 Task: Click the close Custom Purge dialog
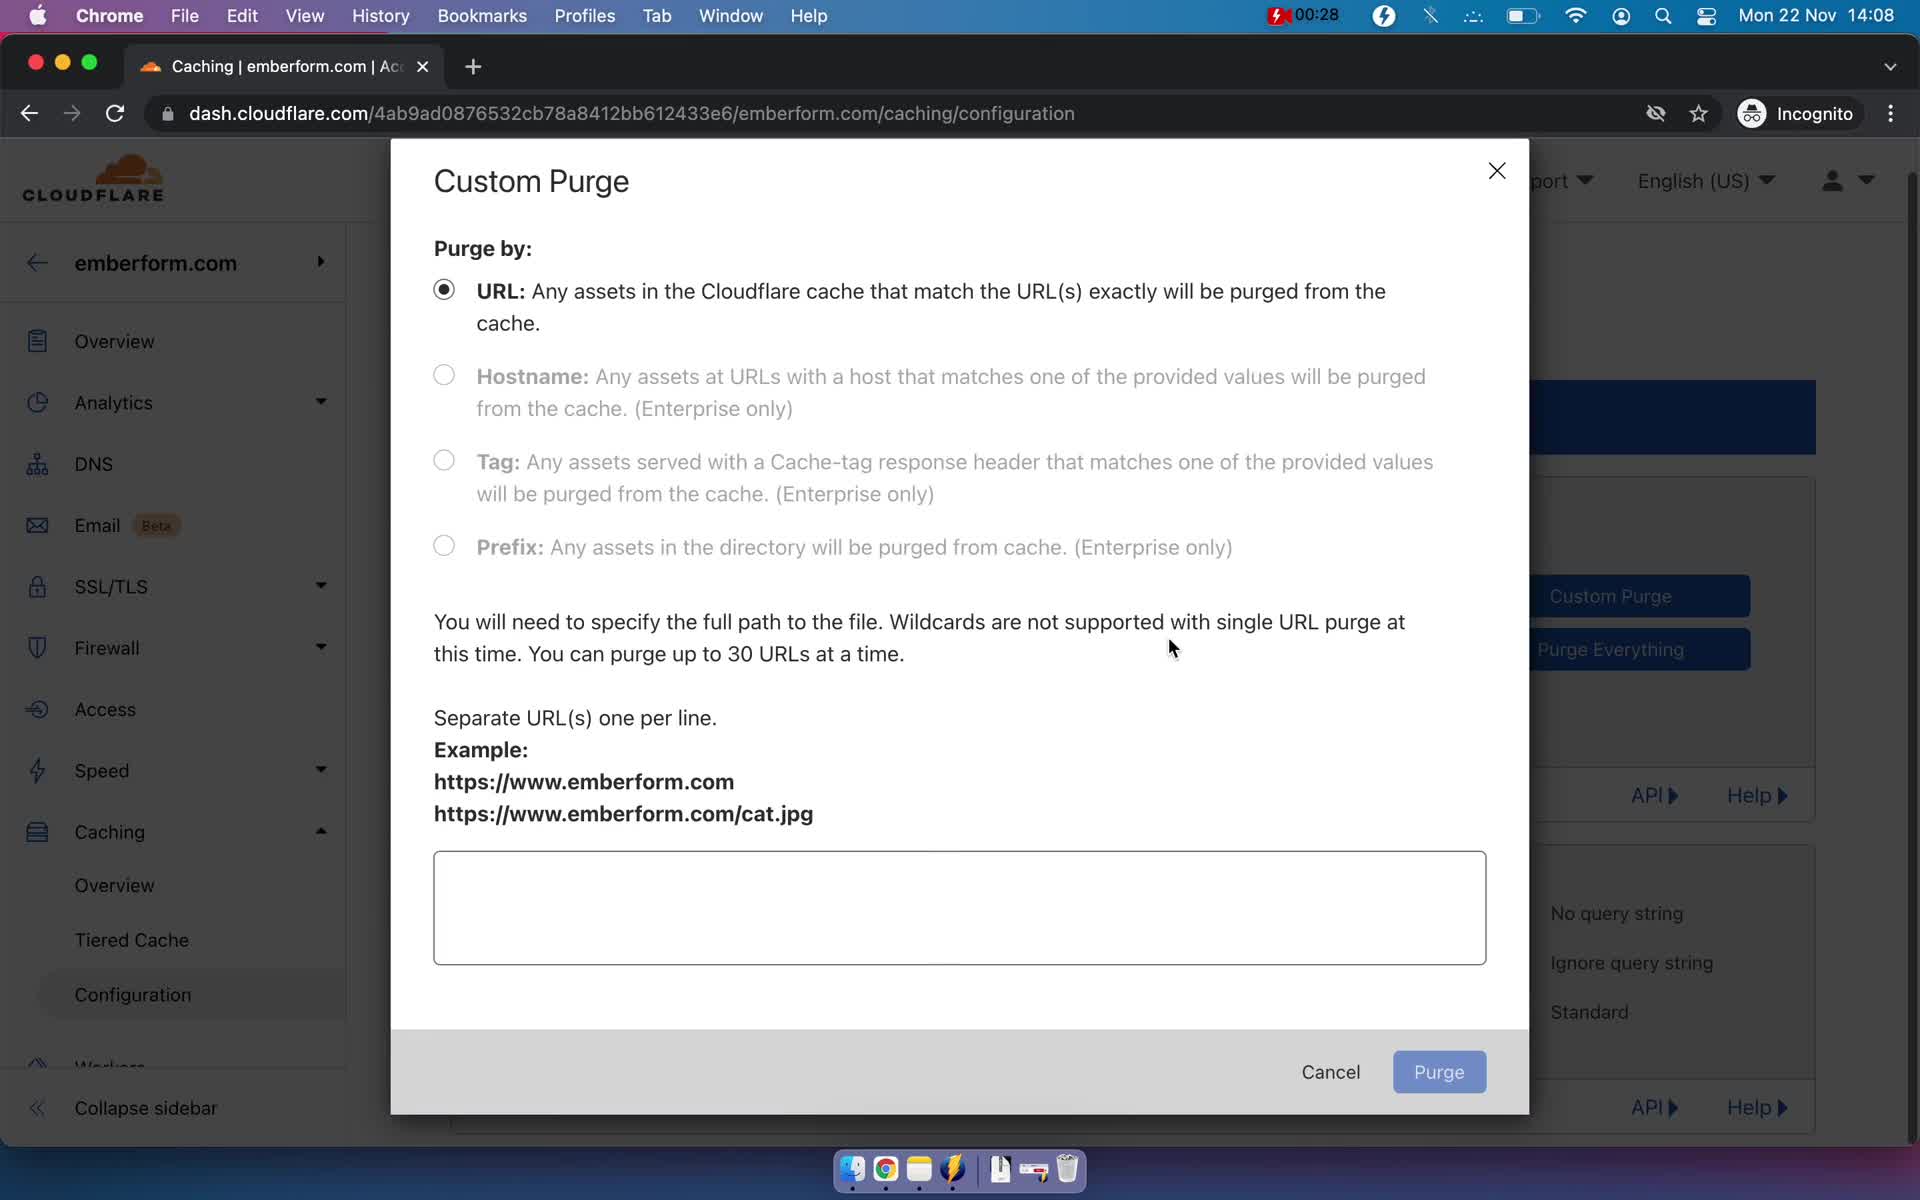pos(1497,170)
